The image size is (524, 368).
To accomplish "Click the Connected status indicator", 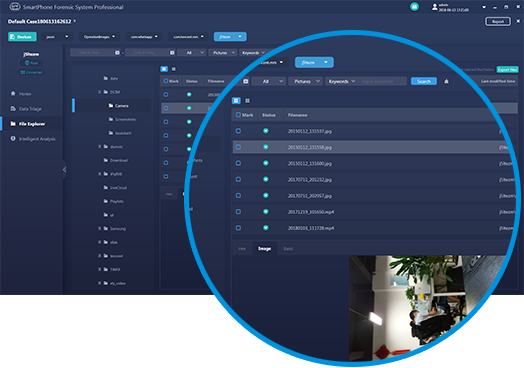I will click(x=31, y=72).
